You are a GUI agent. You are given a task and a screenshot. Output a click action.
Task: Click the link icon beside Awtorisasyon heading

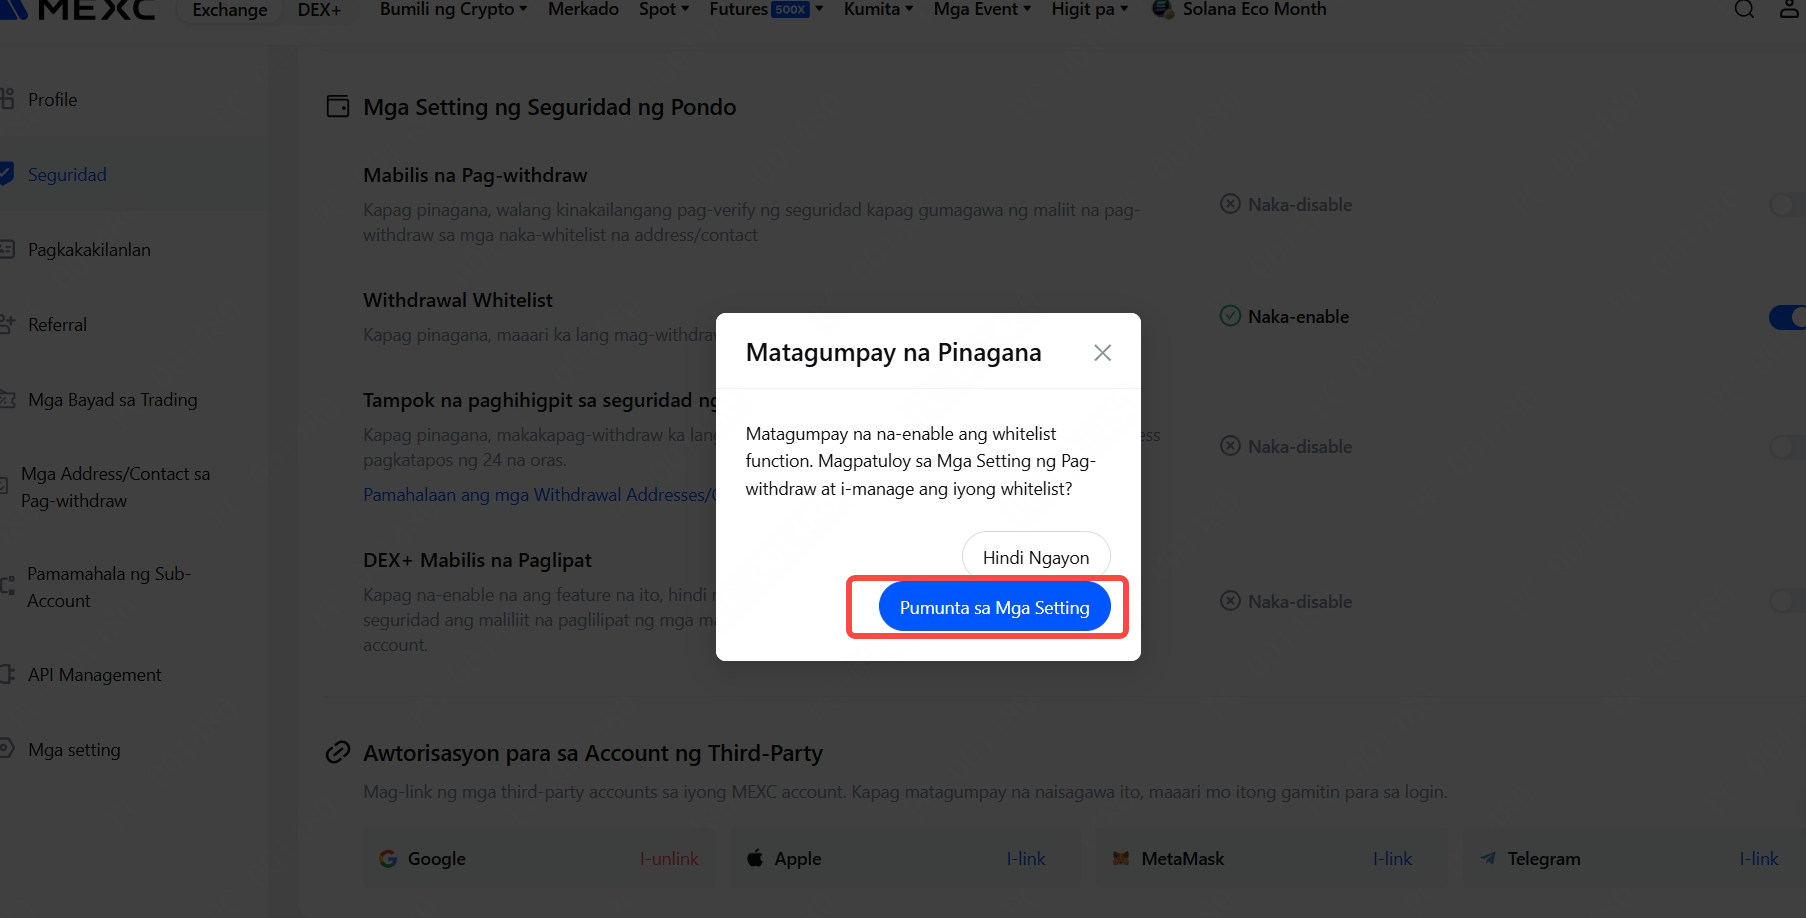pos(338,752)
